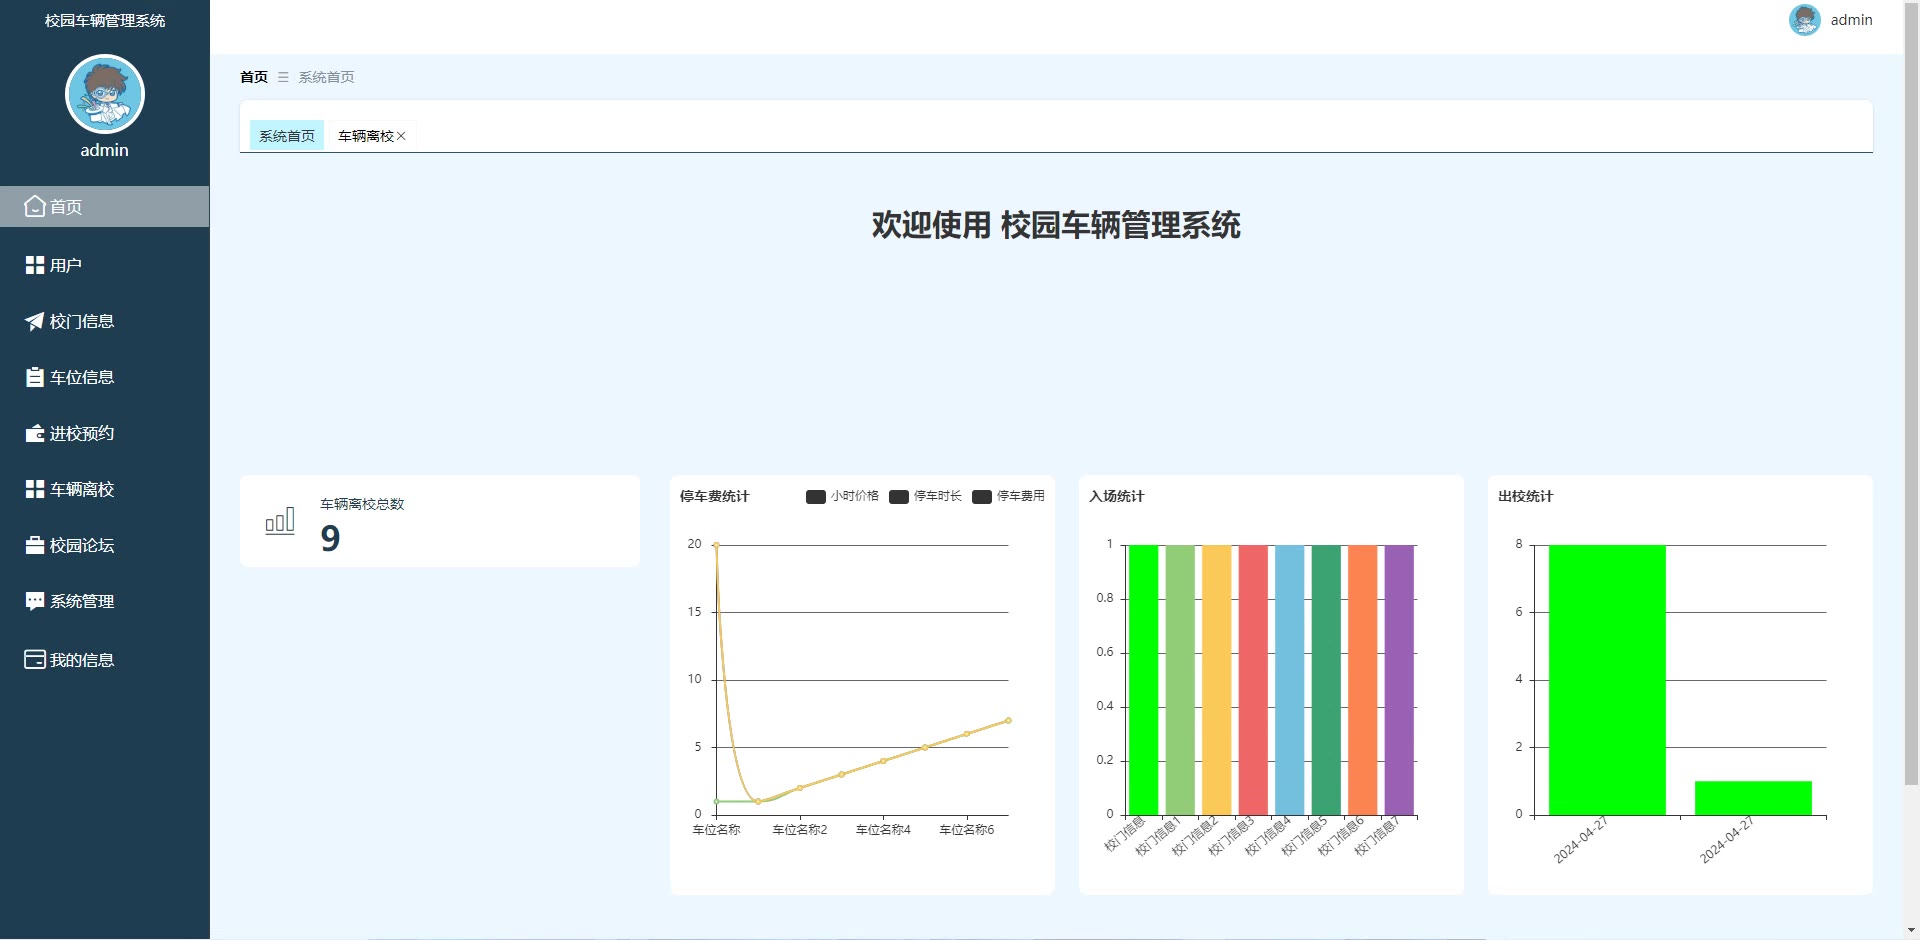Click the 首页 breadcrumb link
Image resolution: width=1920 pixels, height=940 pixels.
(254, 77)
